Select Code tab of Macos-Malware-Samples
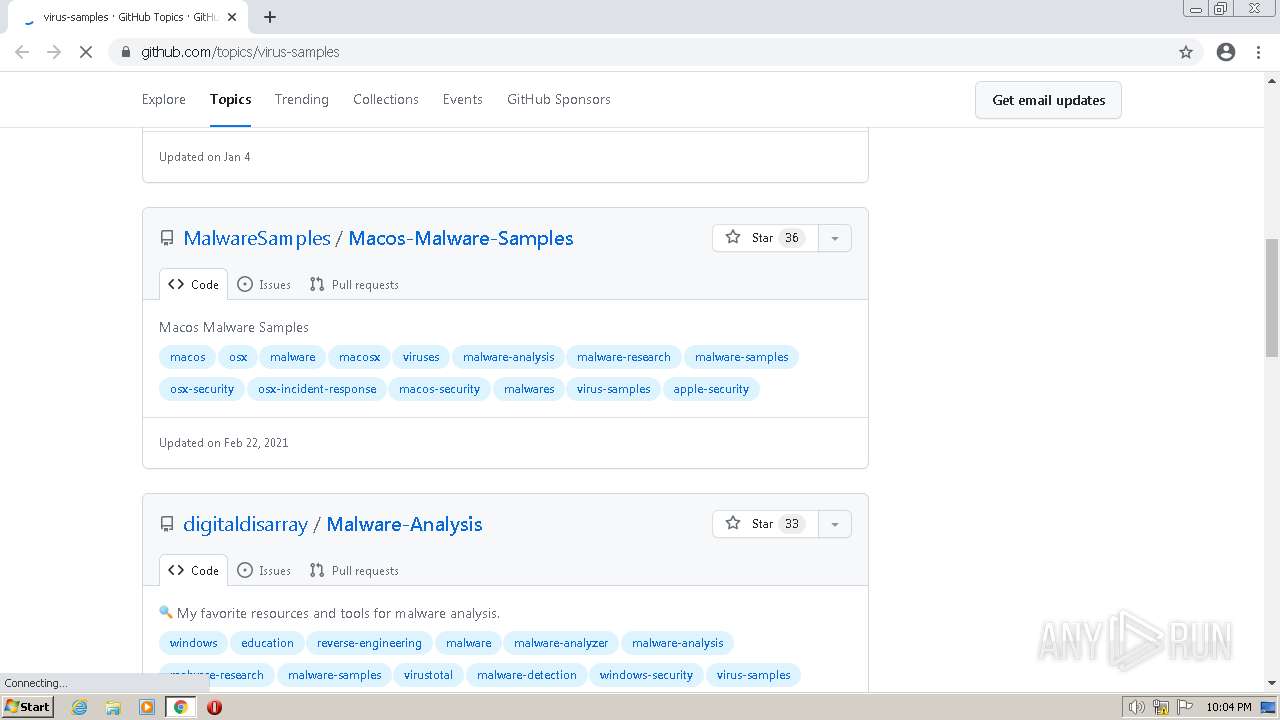The image size is (1280, 720). [x=193, y=284]
